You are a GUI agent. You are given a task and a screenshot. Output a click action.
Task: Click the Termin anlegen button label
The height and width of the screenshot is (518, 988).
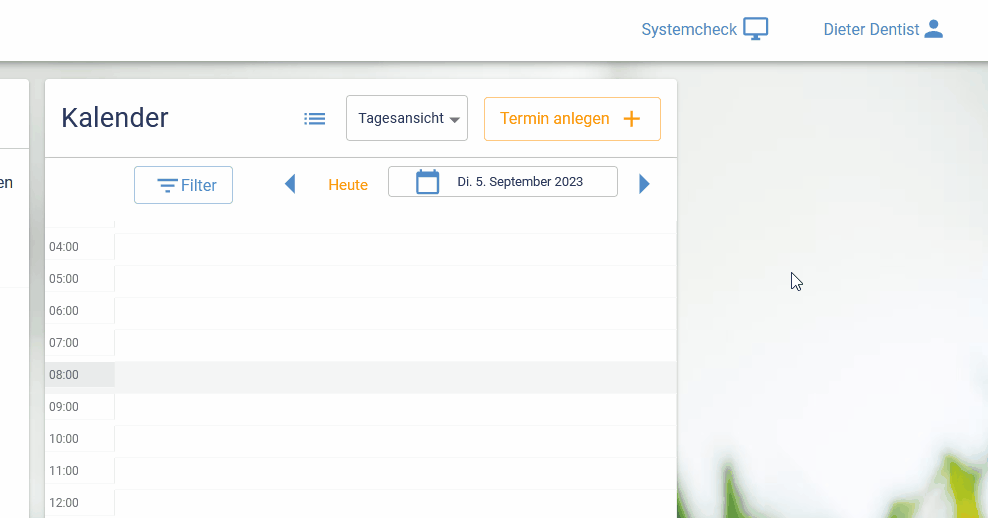click(x=554, y=119)
